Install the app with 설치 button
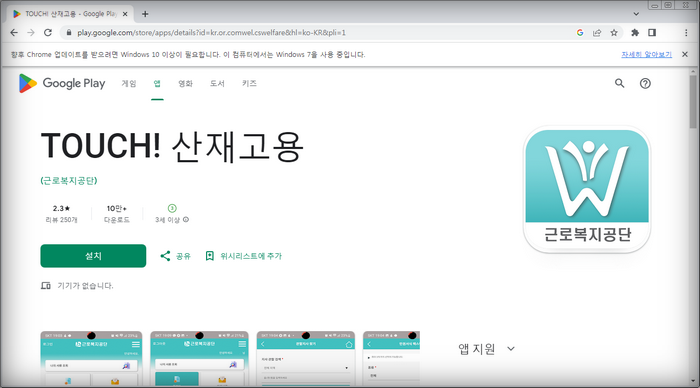 click(x=93, y=256)
